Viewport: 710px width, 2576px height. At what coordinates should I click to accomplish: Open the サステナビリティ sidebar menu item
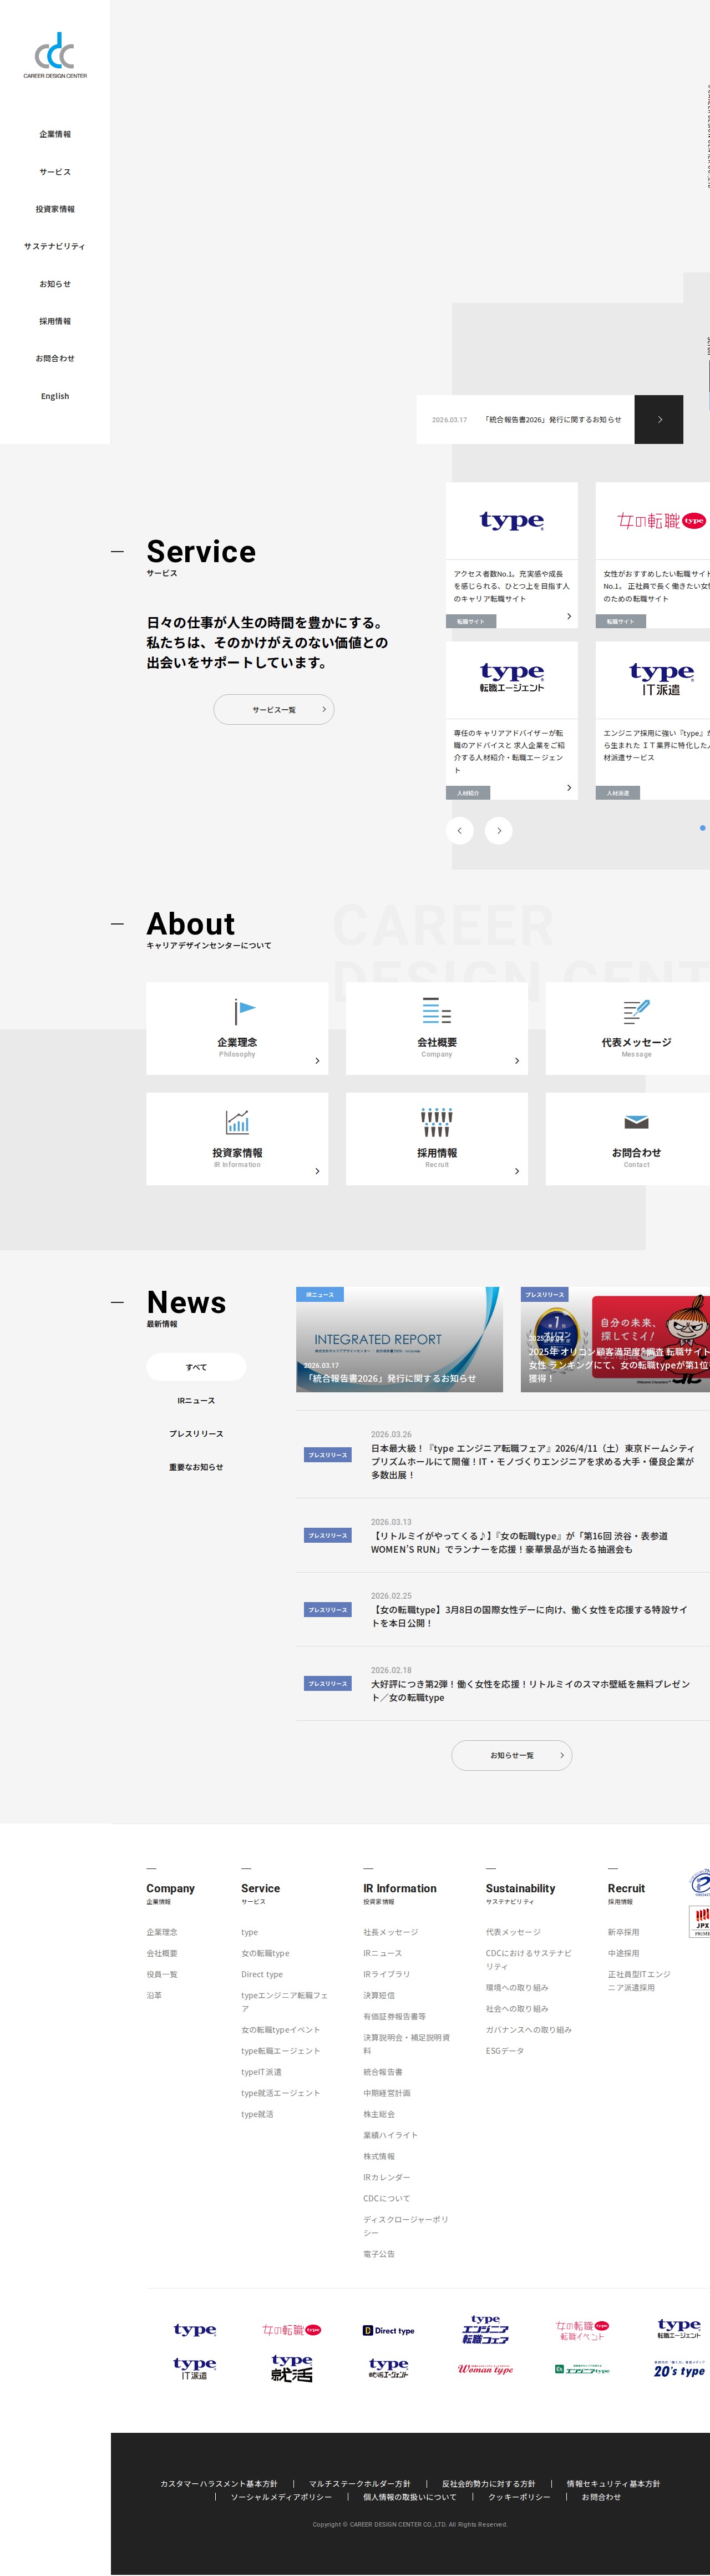(55, 246)
